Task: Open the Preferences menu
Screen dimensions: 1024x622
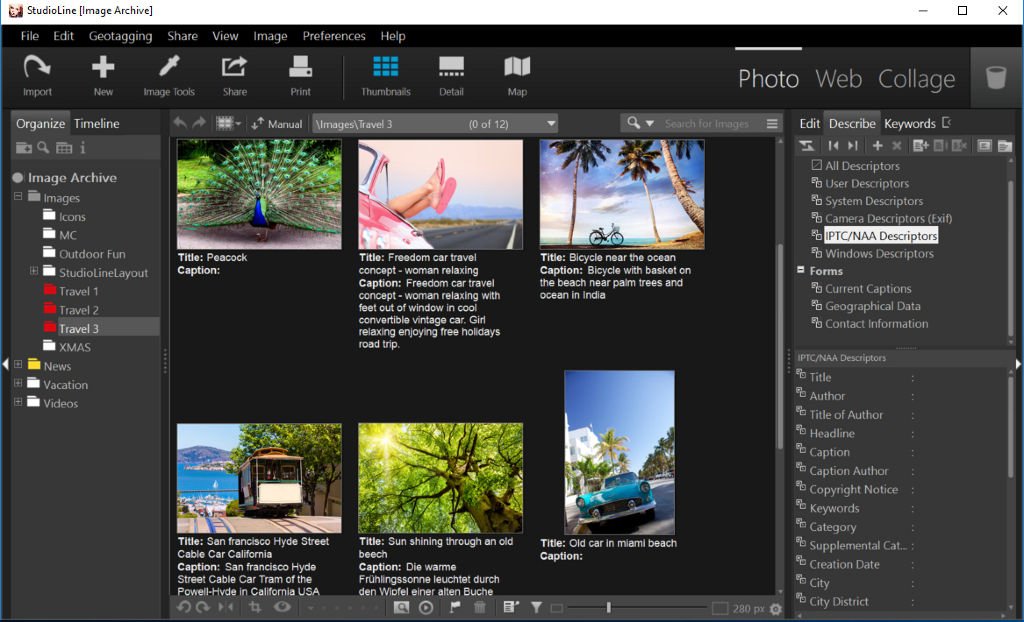Action: (334, 36)
